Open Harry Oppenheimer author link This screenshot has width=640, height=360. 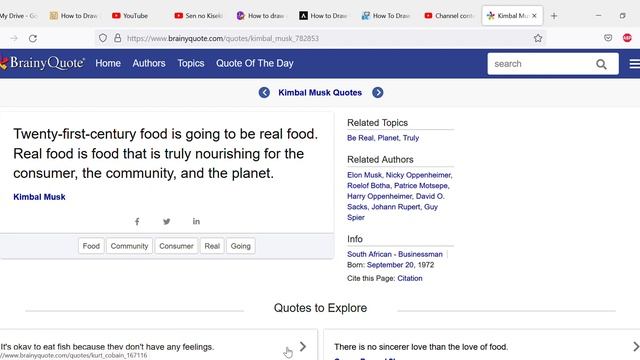381,196
